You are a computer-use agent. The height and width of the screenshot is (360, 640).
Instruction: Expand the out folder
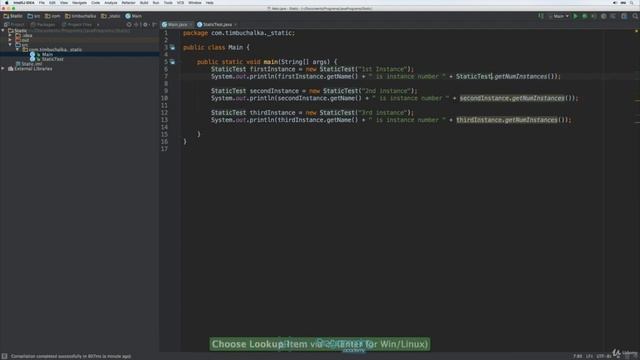pos(10,40)
